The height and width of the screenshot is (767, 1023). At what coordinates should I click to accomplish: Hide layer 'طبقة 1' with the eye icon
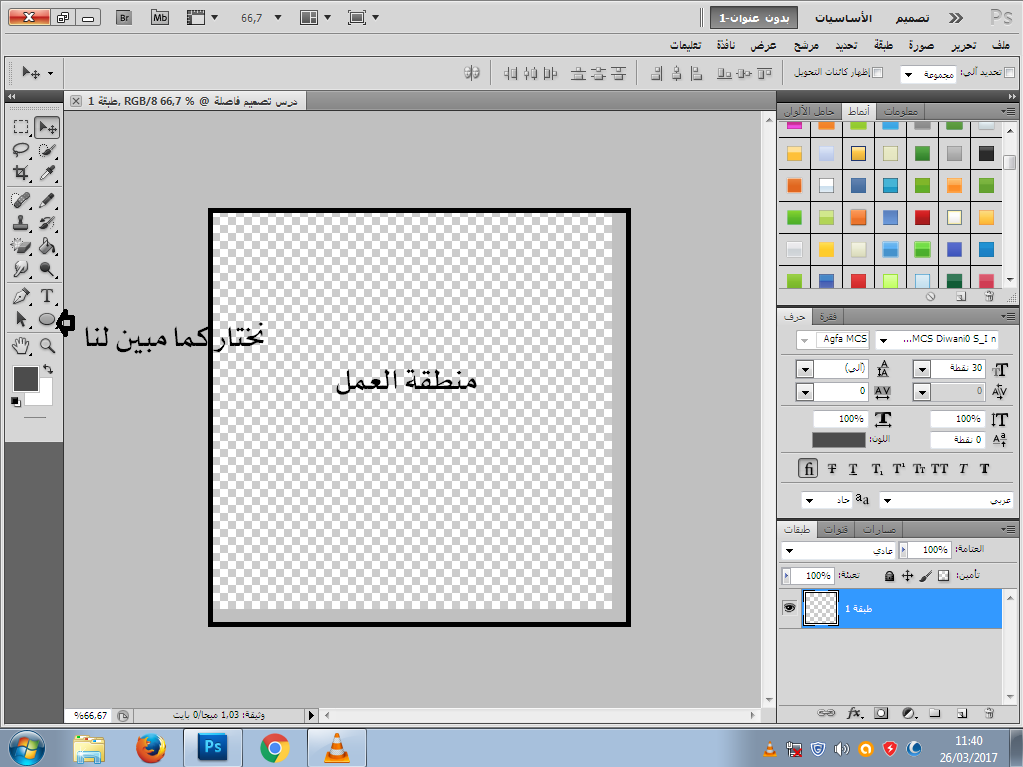click(x=789, y=608)
